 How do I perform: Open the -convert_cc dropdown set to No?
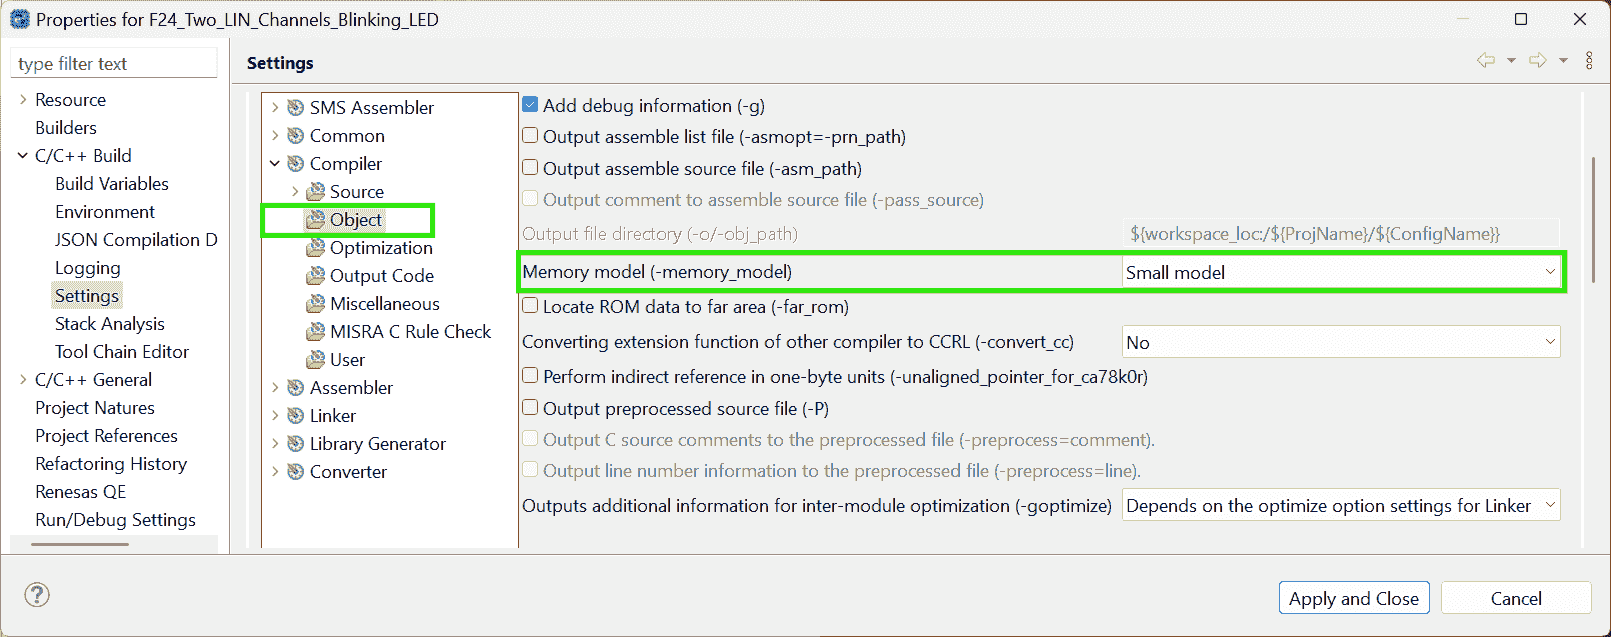(1340, 342)
